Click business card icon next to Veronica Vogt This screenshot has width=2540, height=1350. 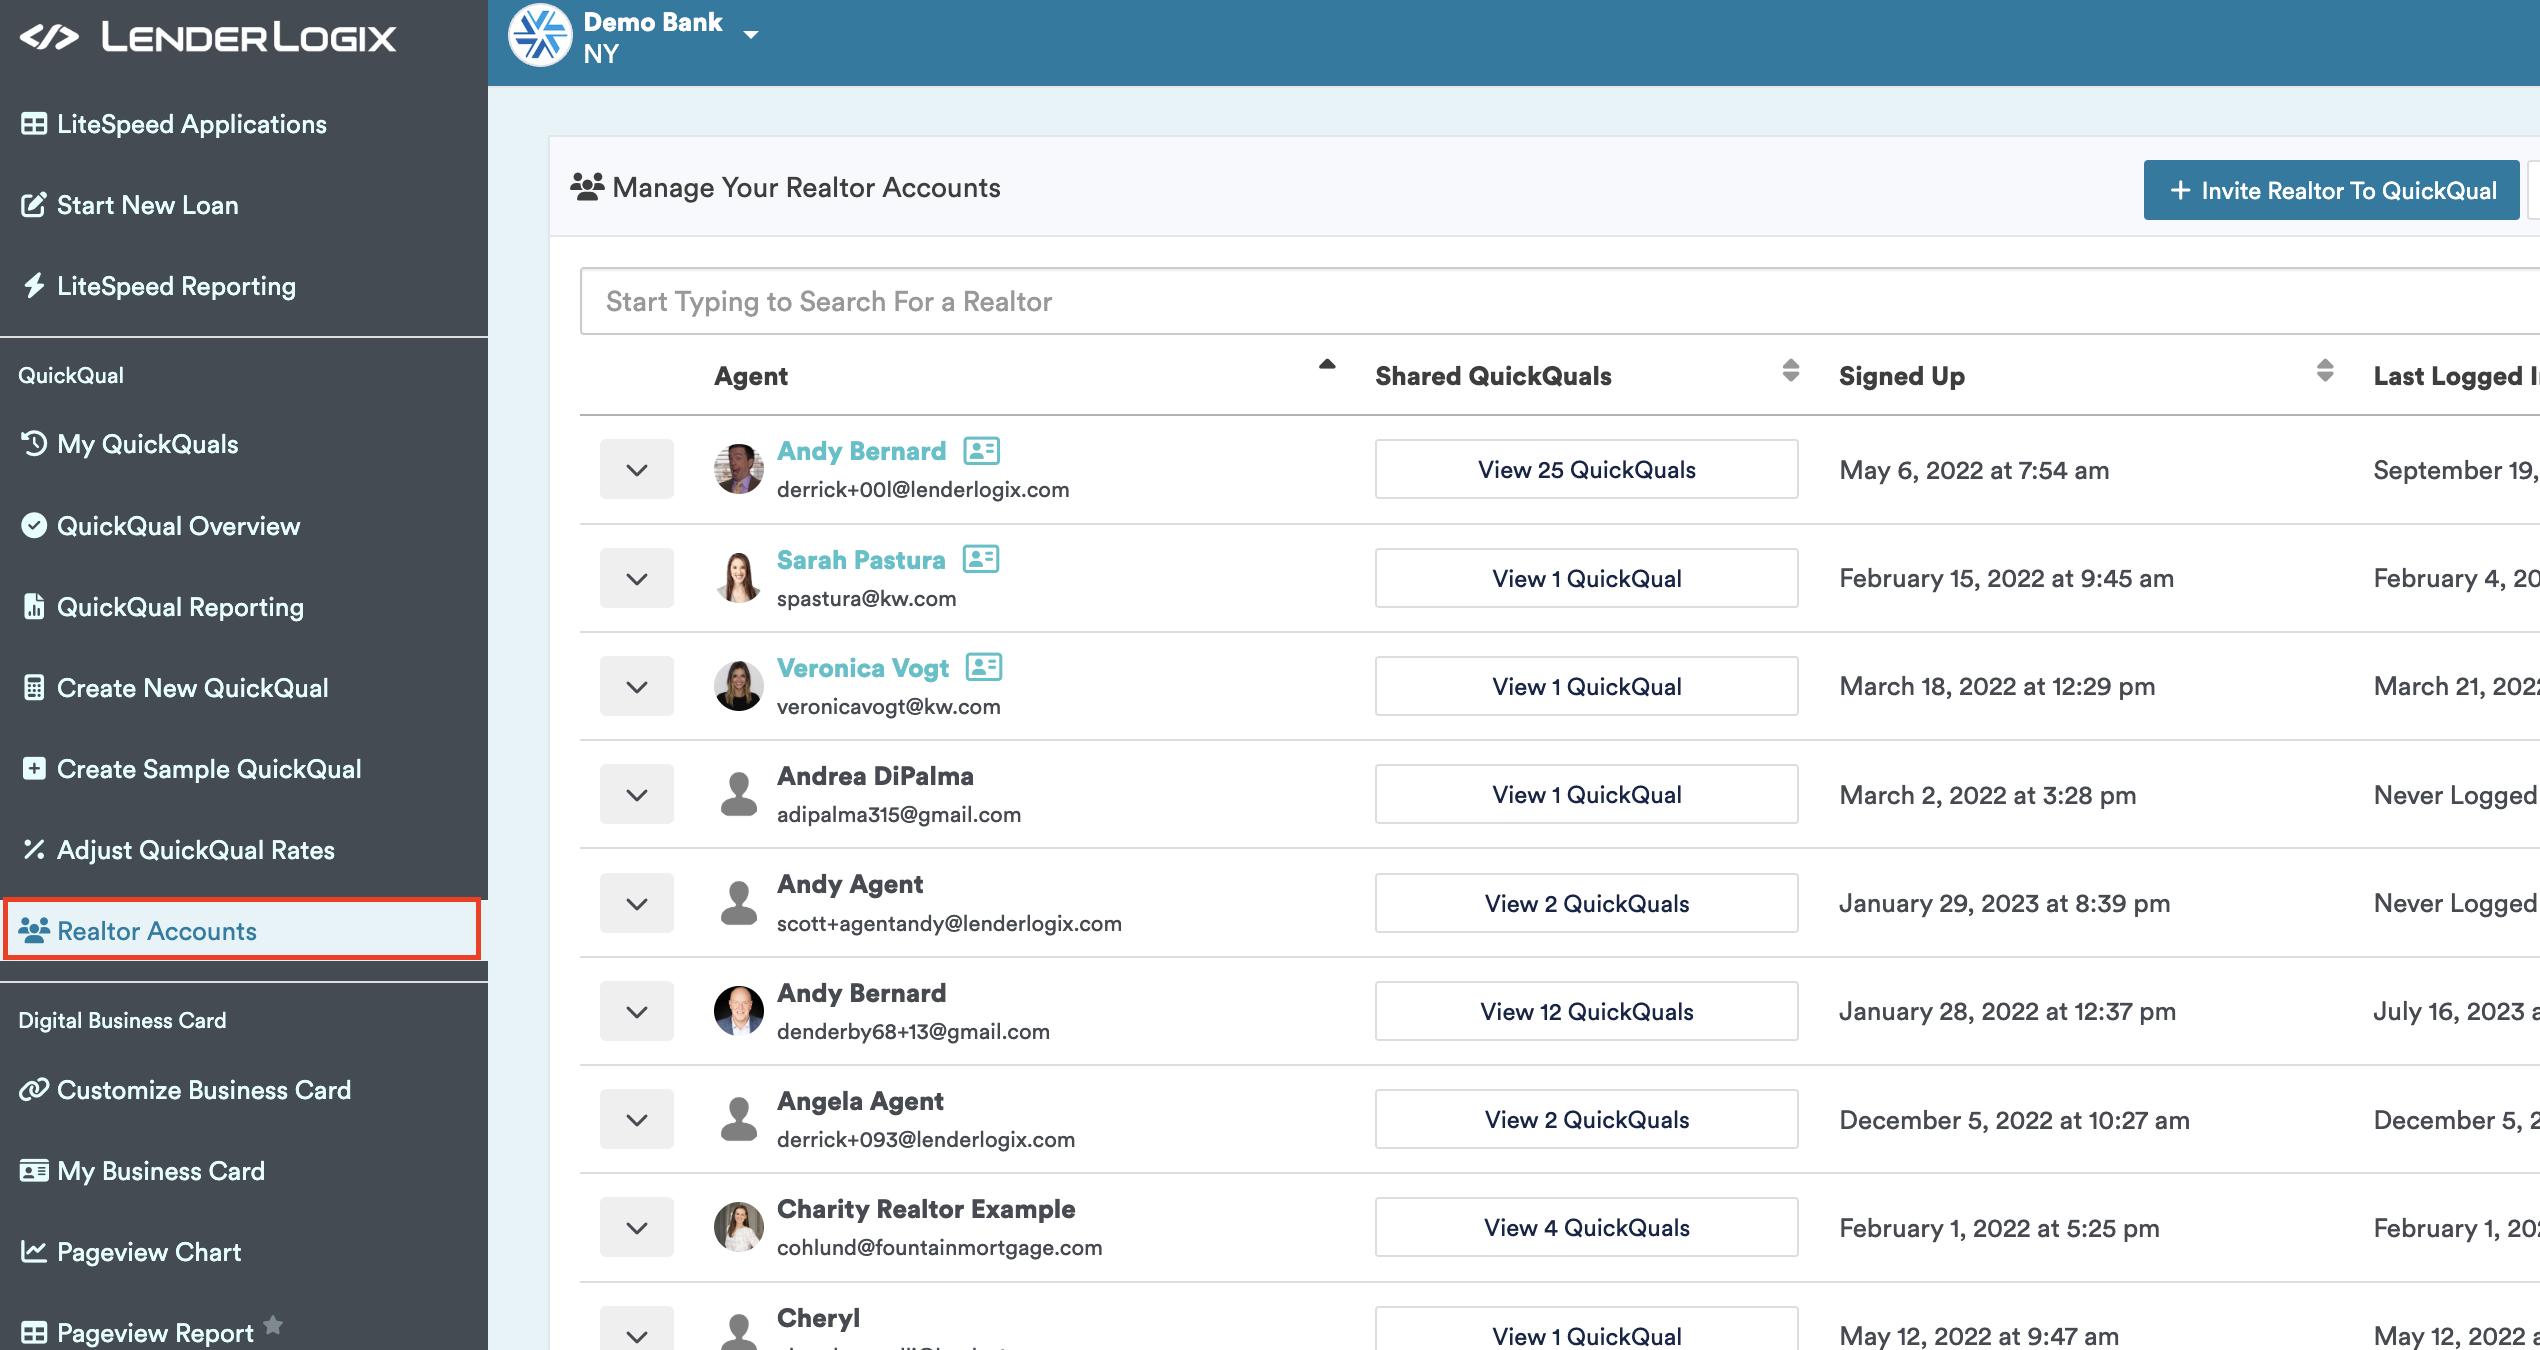coord(984,667)
